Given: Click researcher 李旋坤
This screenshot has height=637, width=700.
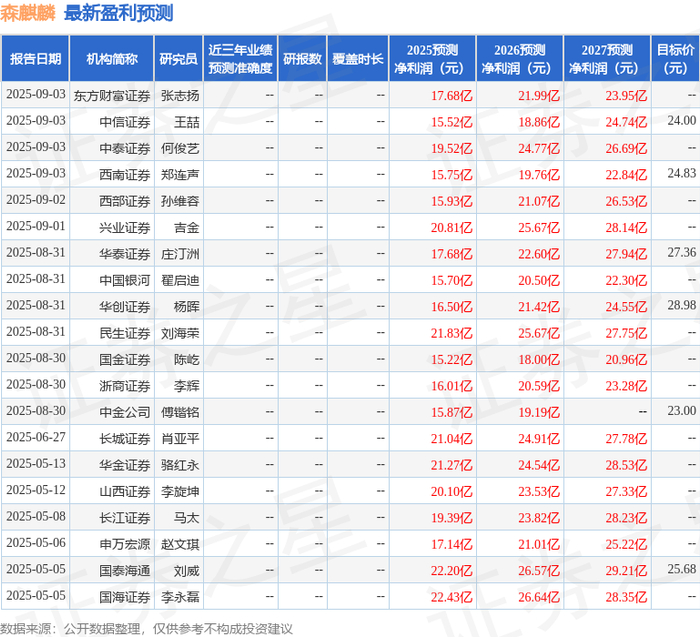Looking at the screenshot, I should (180, 491).
